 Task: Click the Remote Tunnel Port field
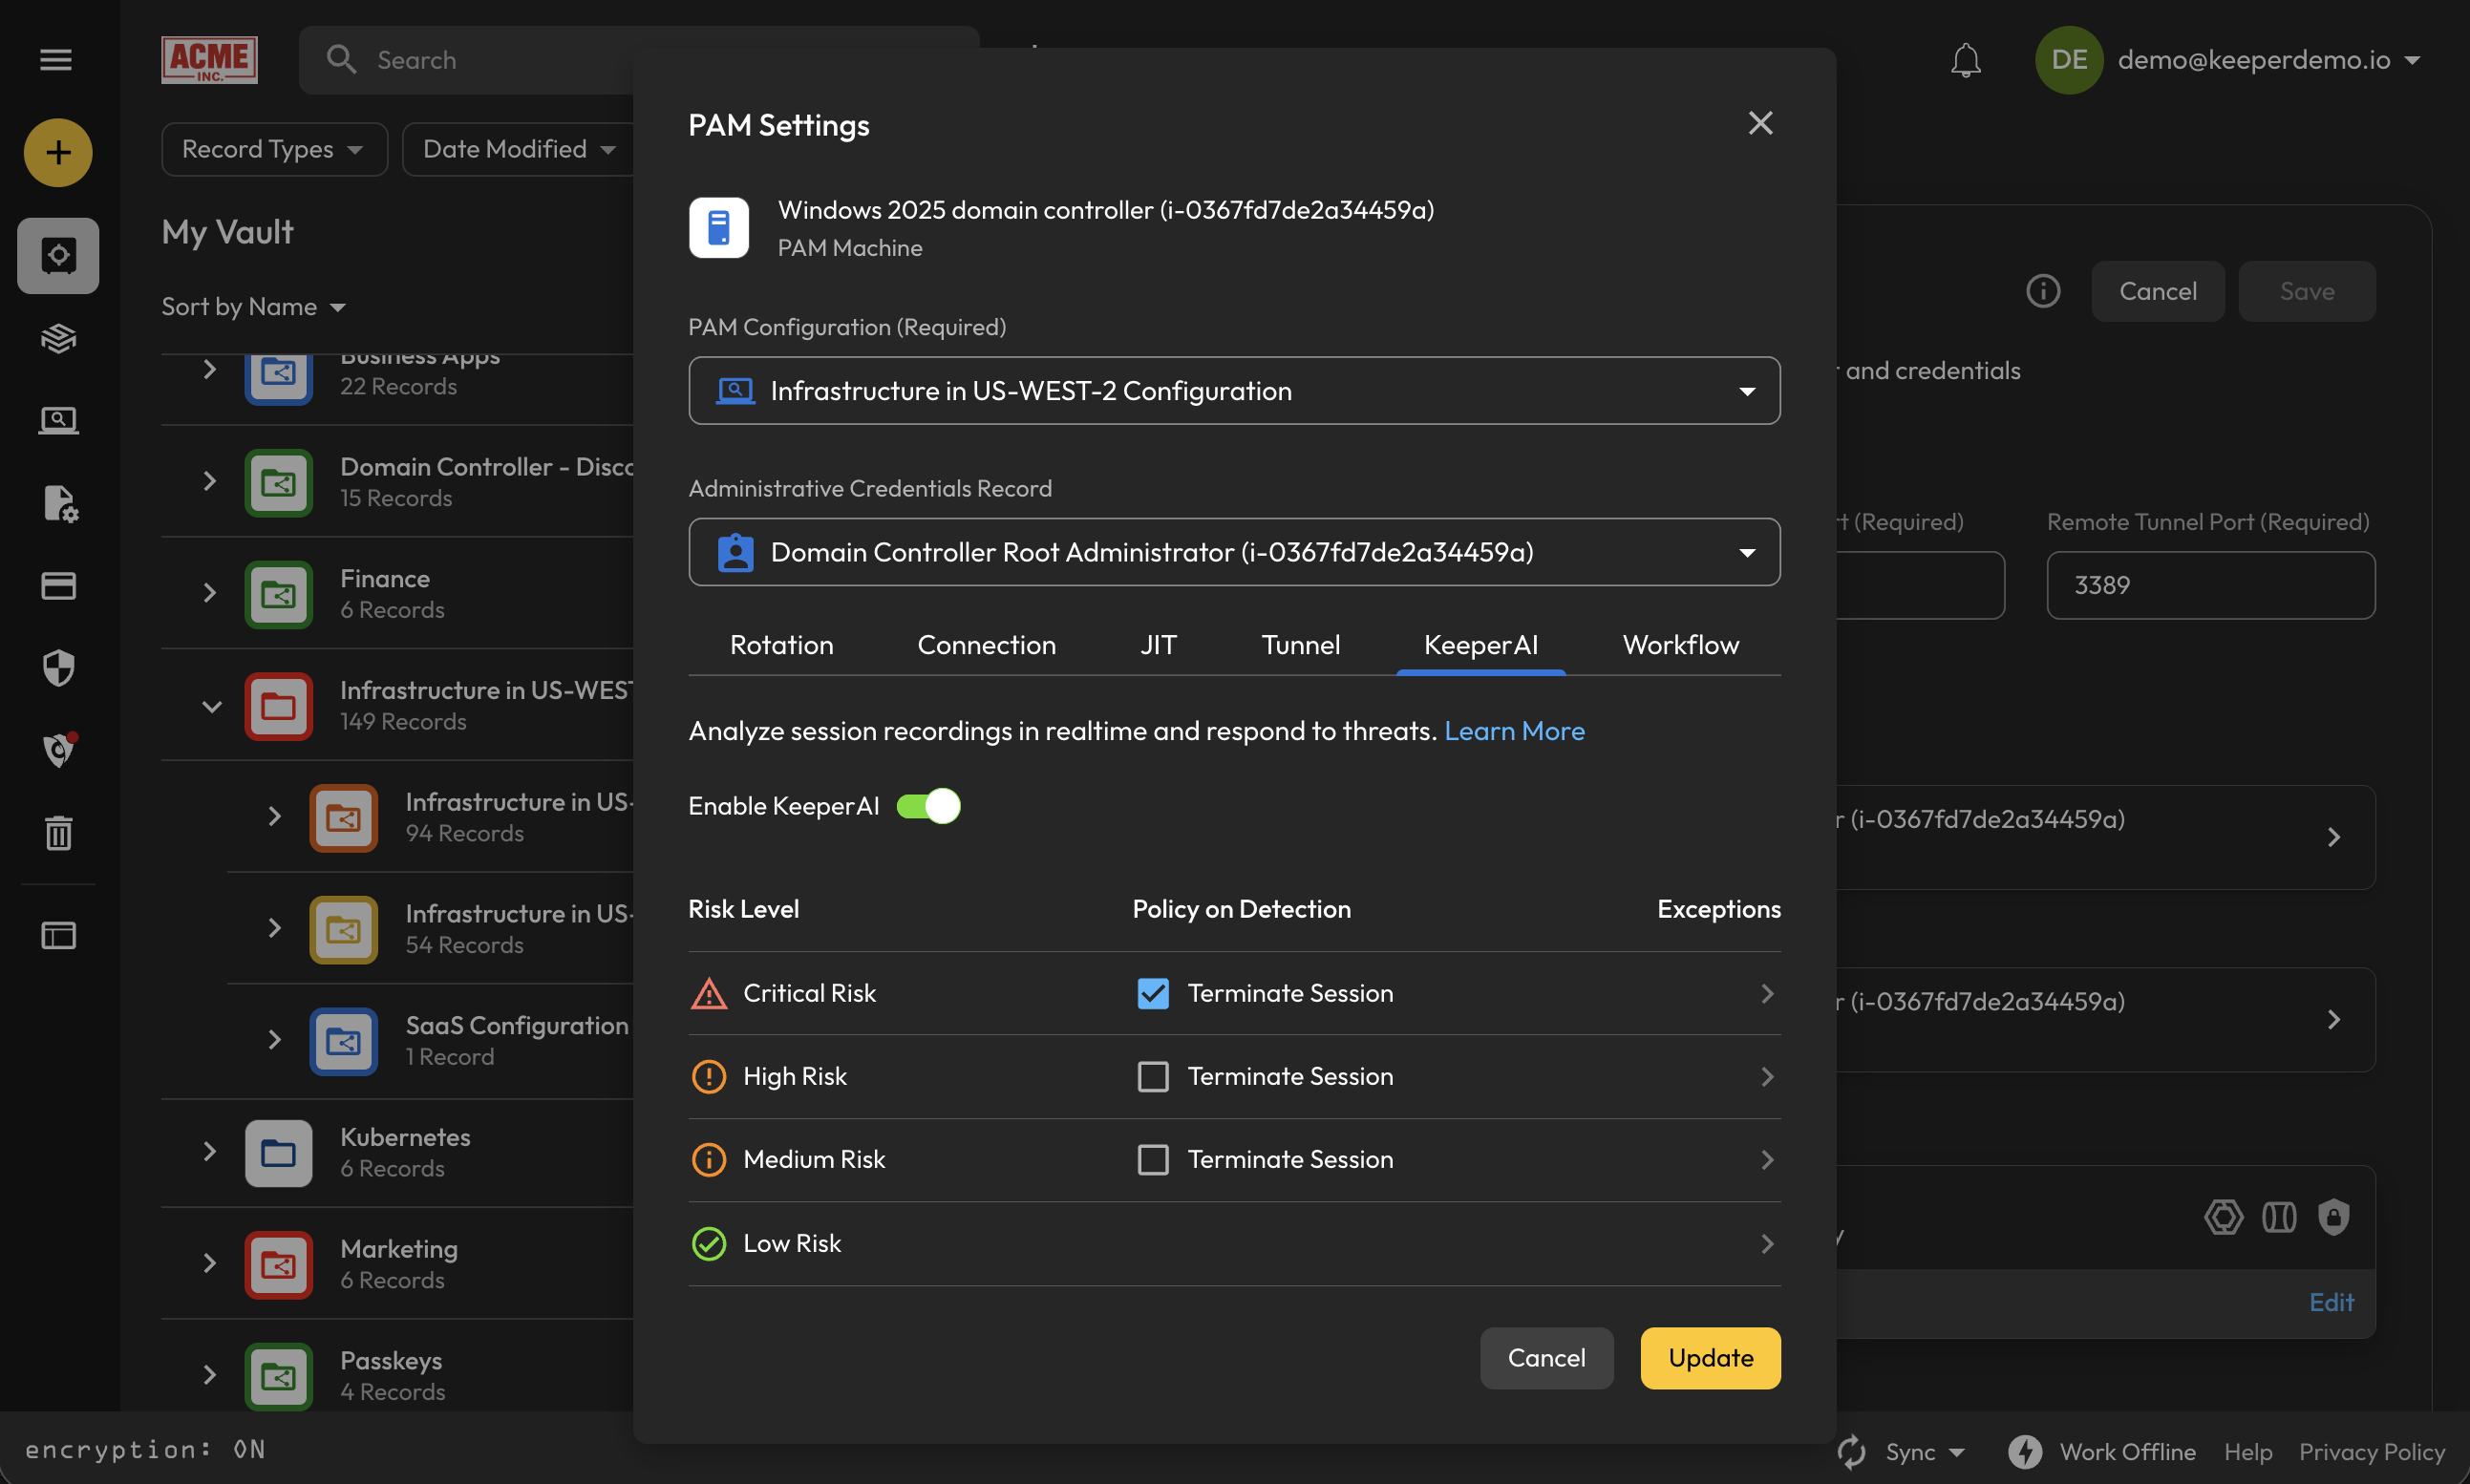pos(2210,585)
